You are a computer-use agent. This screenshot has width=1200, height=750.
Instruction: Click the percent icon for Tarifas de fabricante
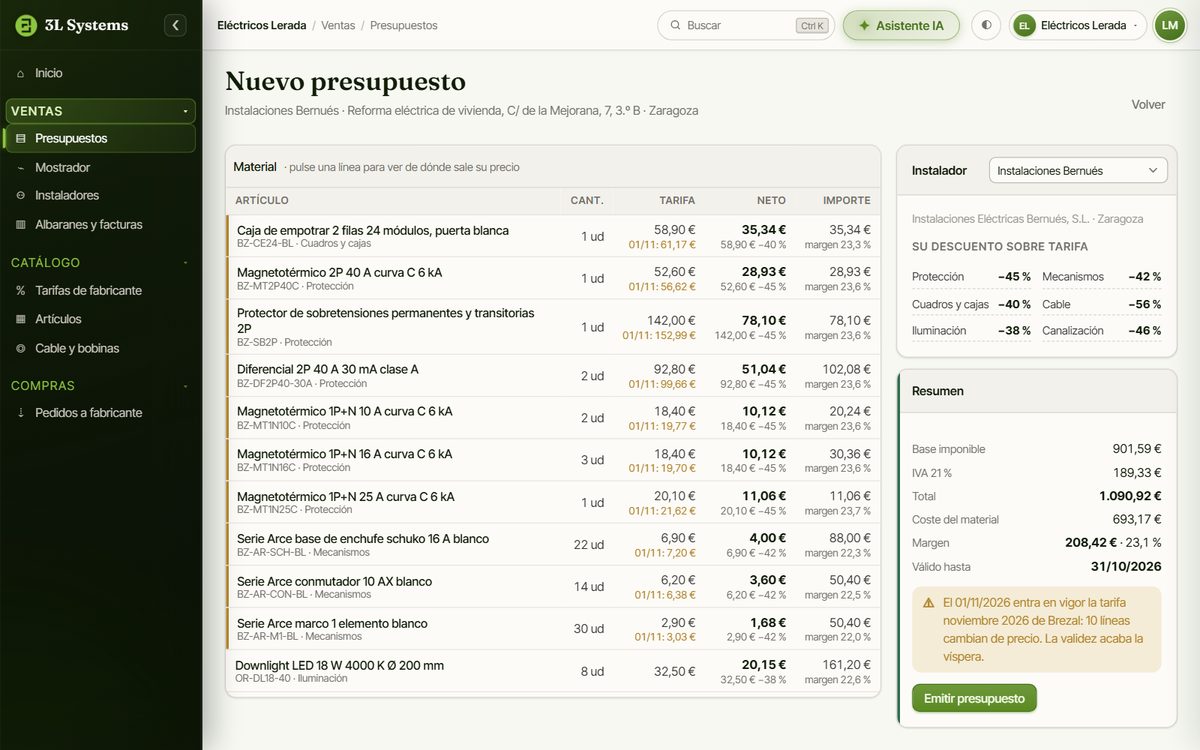coord(21,291)
